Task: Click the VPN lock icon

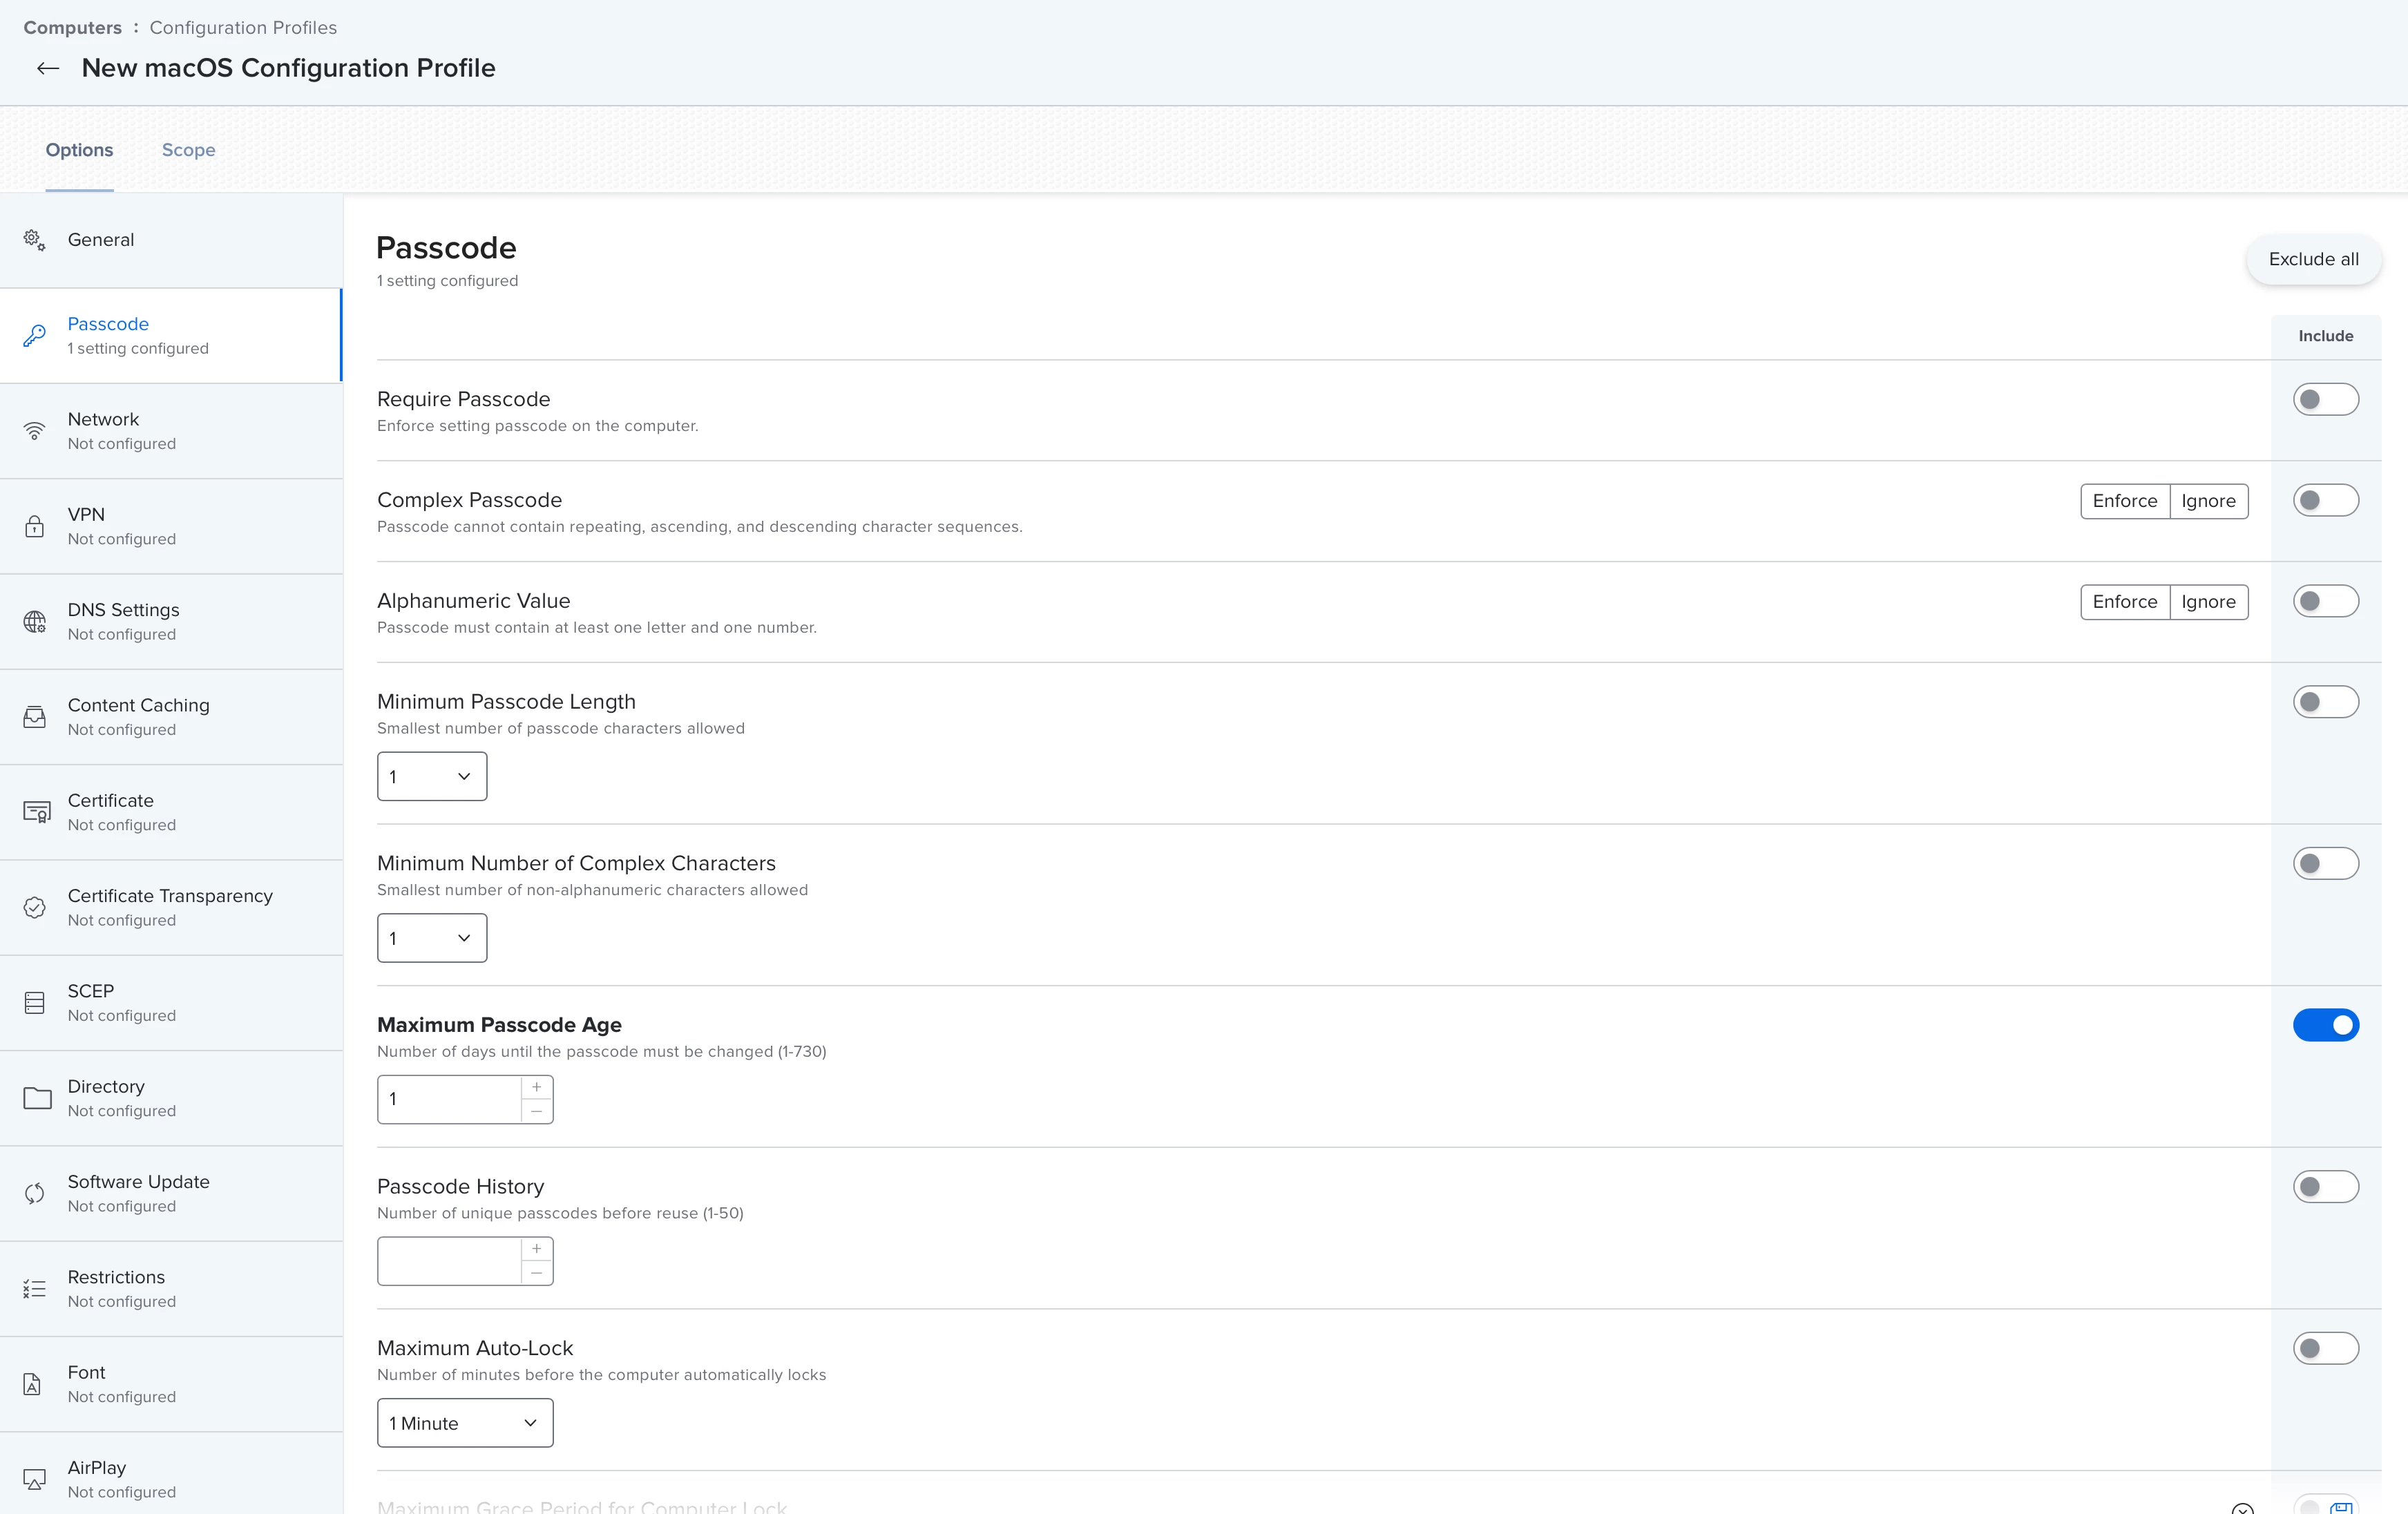Action: pyautogui.click(x=34, y=526)
